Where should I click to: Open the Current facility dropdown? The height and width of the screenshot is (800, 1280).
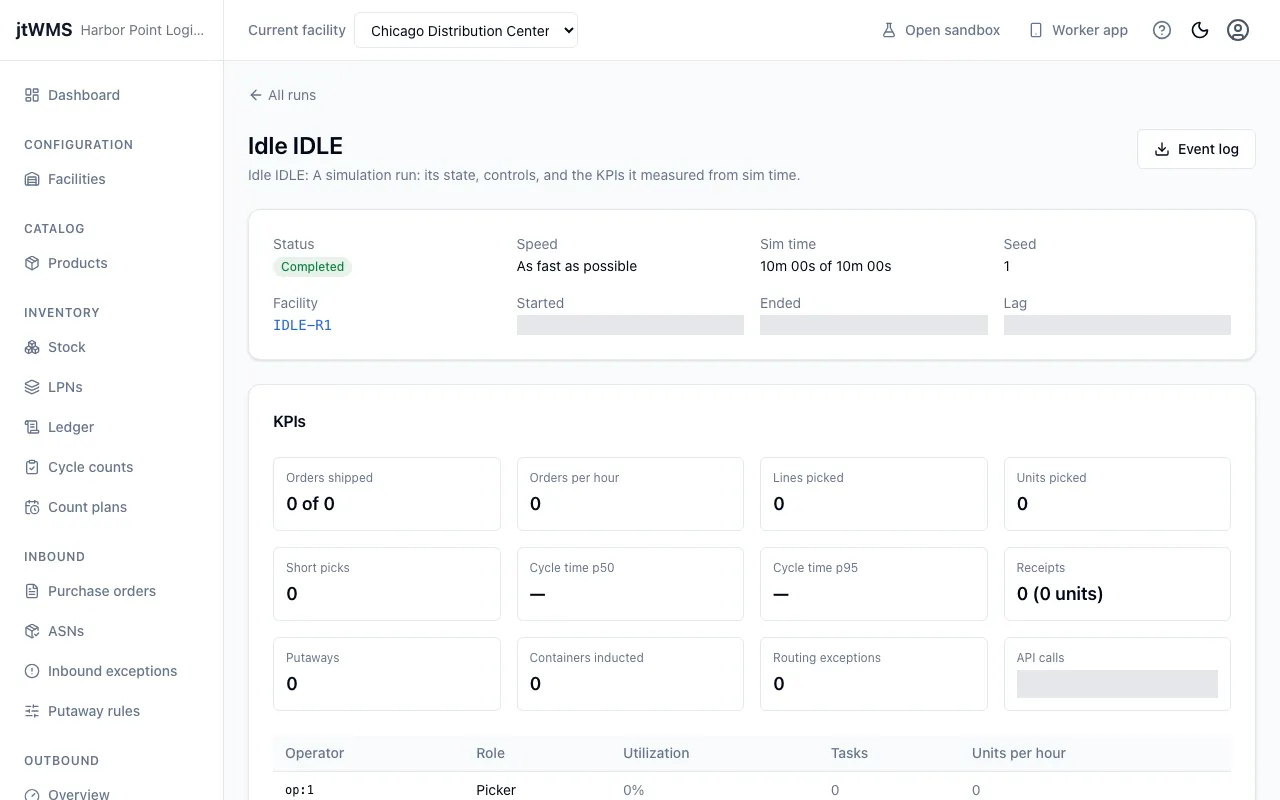pyautogui.click(x=466, y=30)
